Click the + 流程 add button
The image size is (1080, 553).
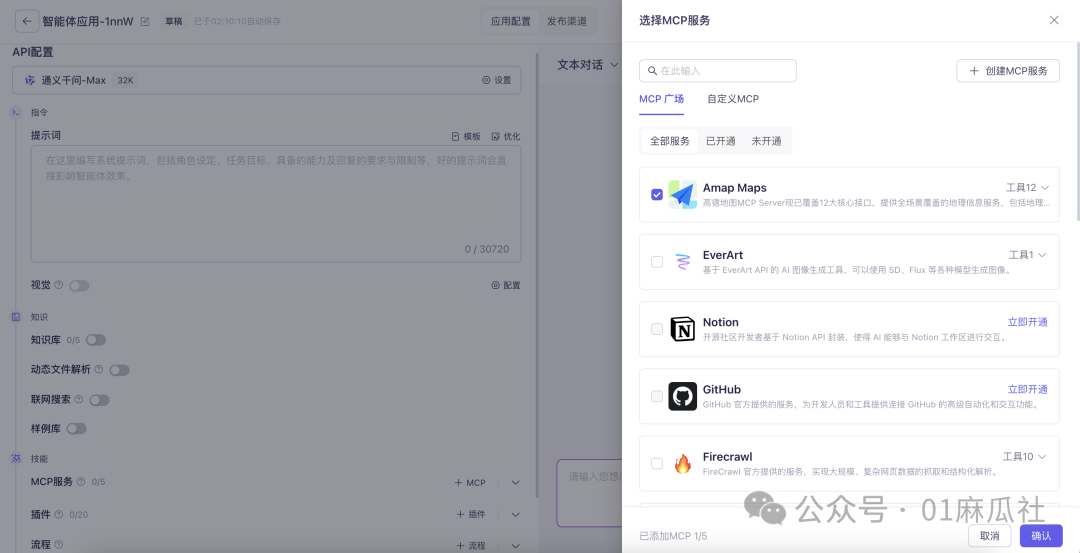coord(470,545)
